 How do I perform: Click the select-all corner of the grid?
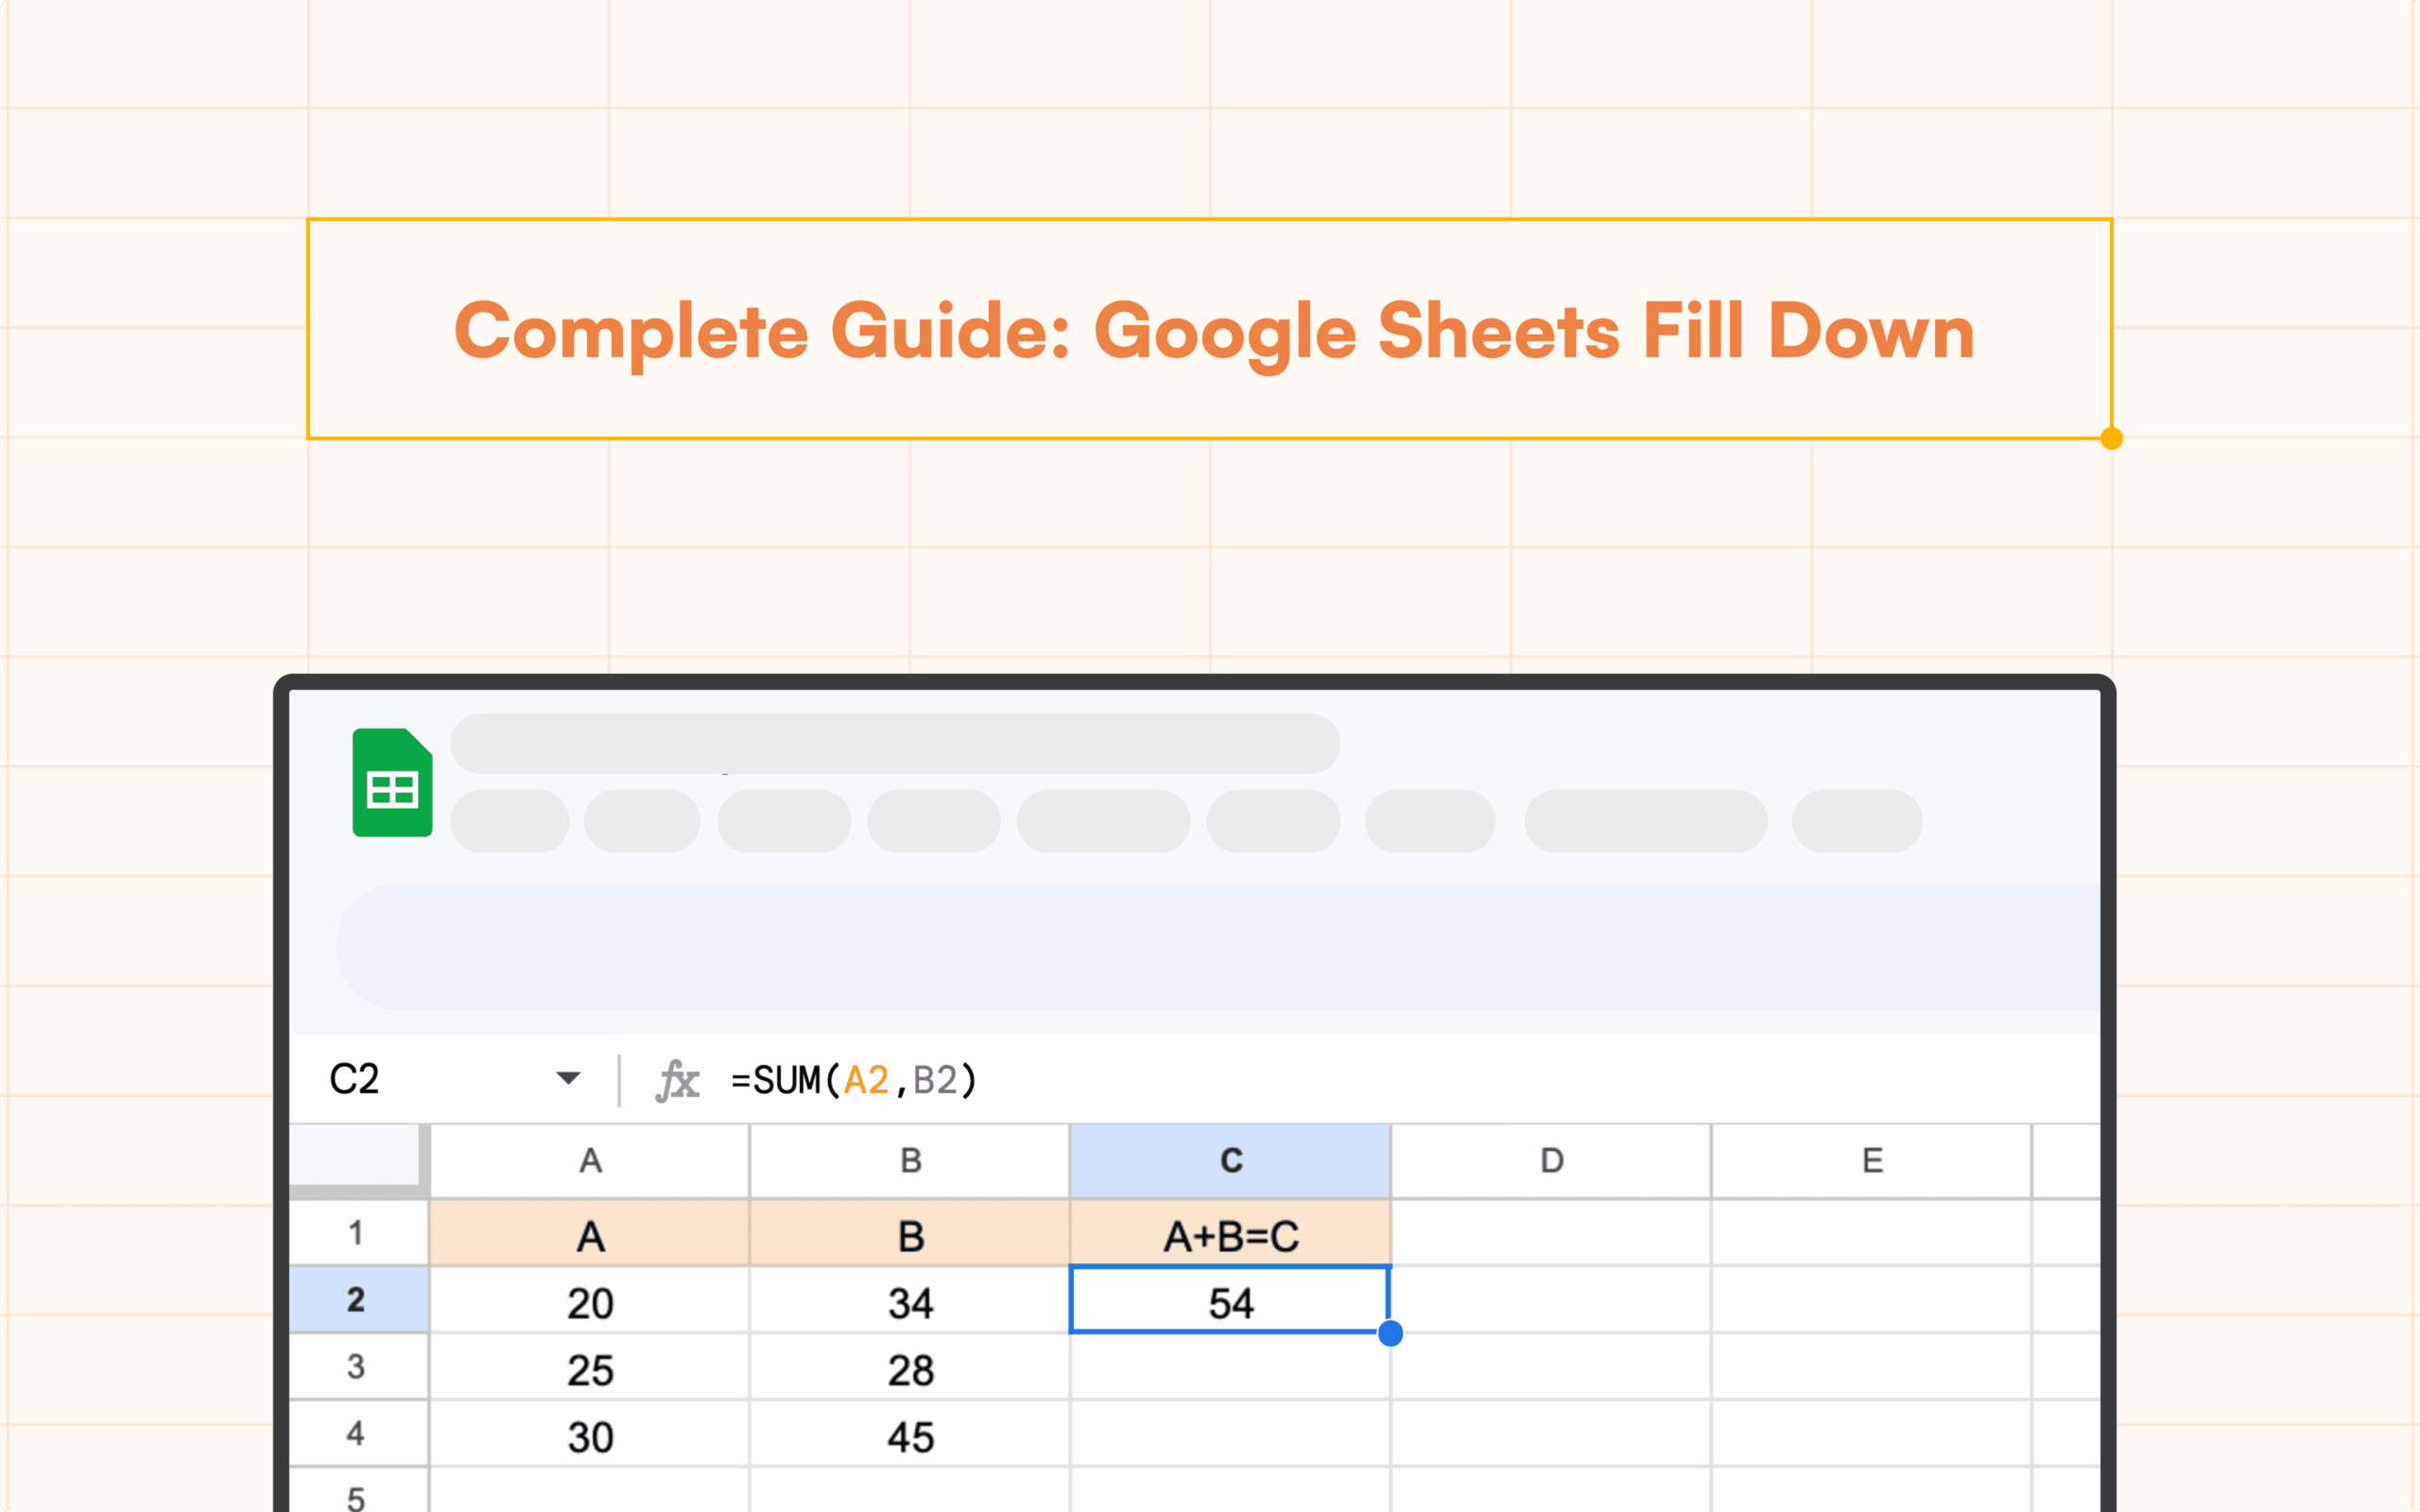[356, 1158]
